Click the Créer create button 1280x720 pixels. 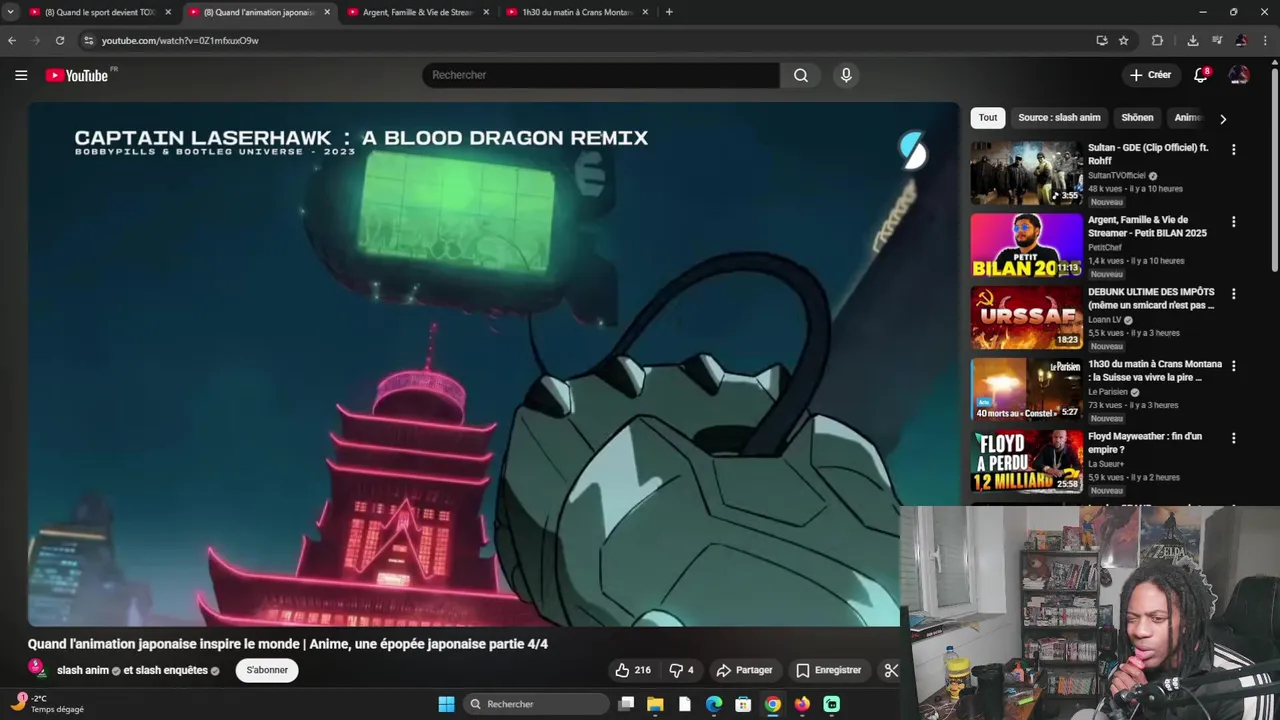coord(1150,75)
